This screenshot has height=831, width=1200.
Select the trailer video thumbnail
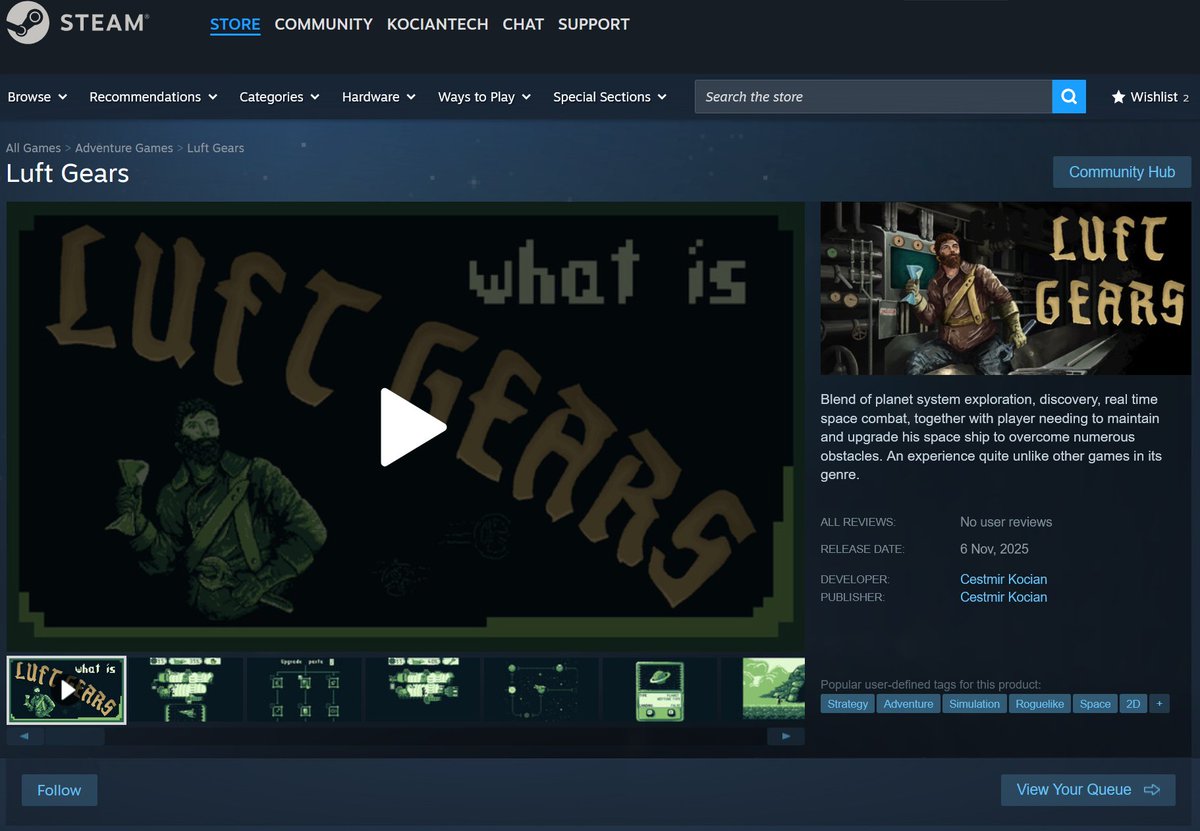(66, 689)
